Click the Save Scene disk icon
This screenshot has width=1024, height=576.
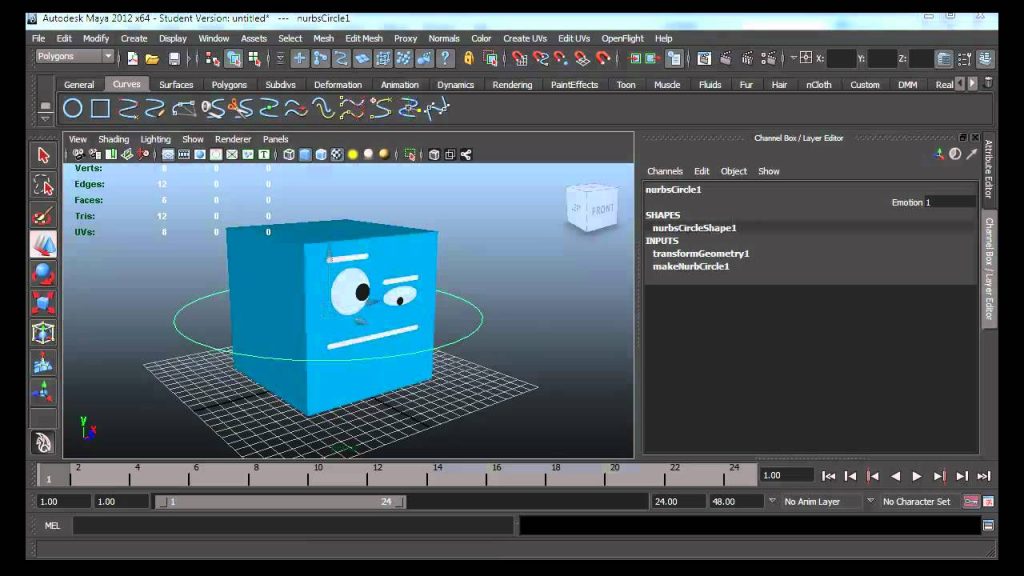[x=174, y=59]
